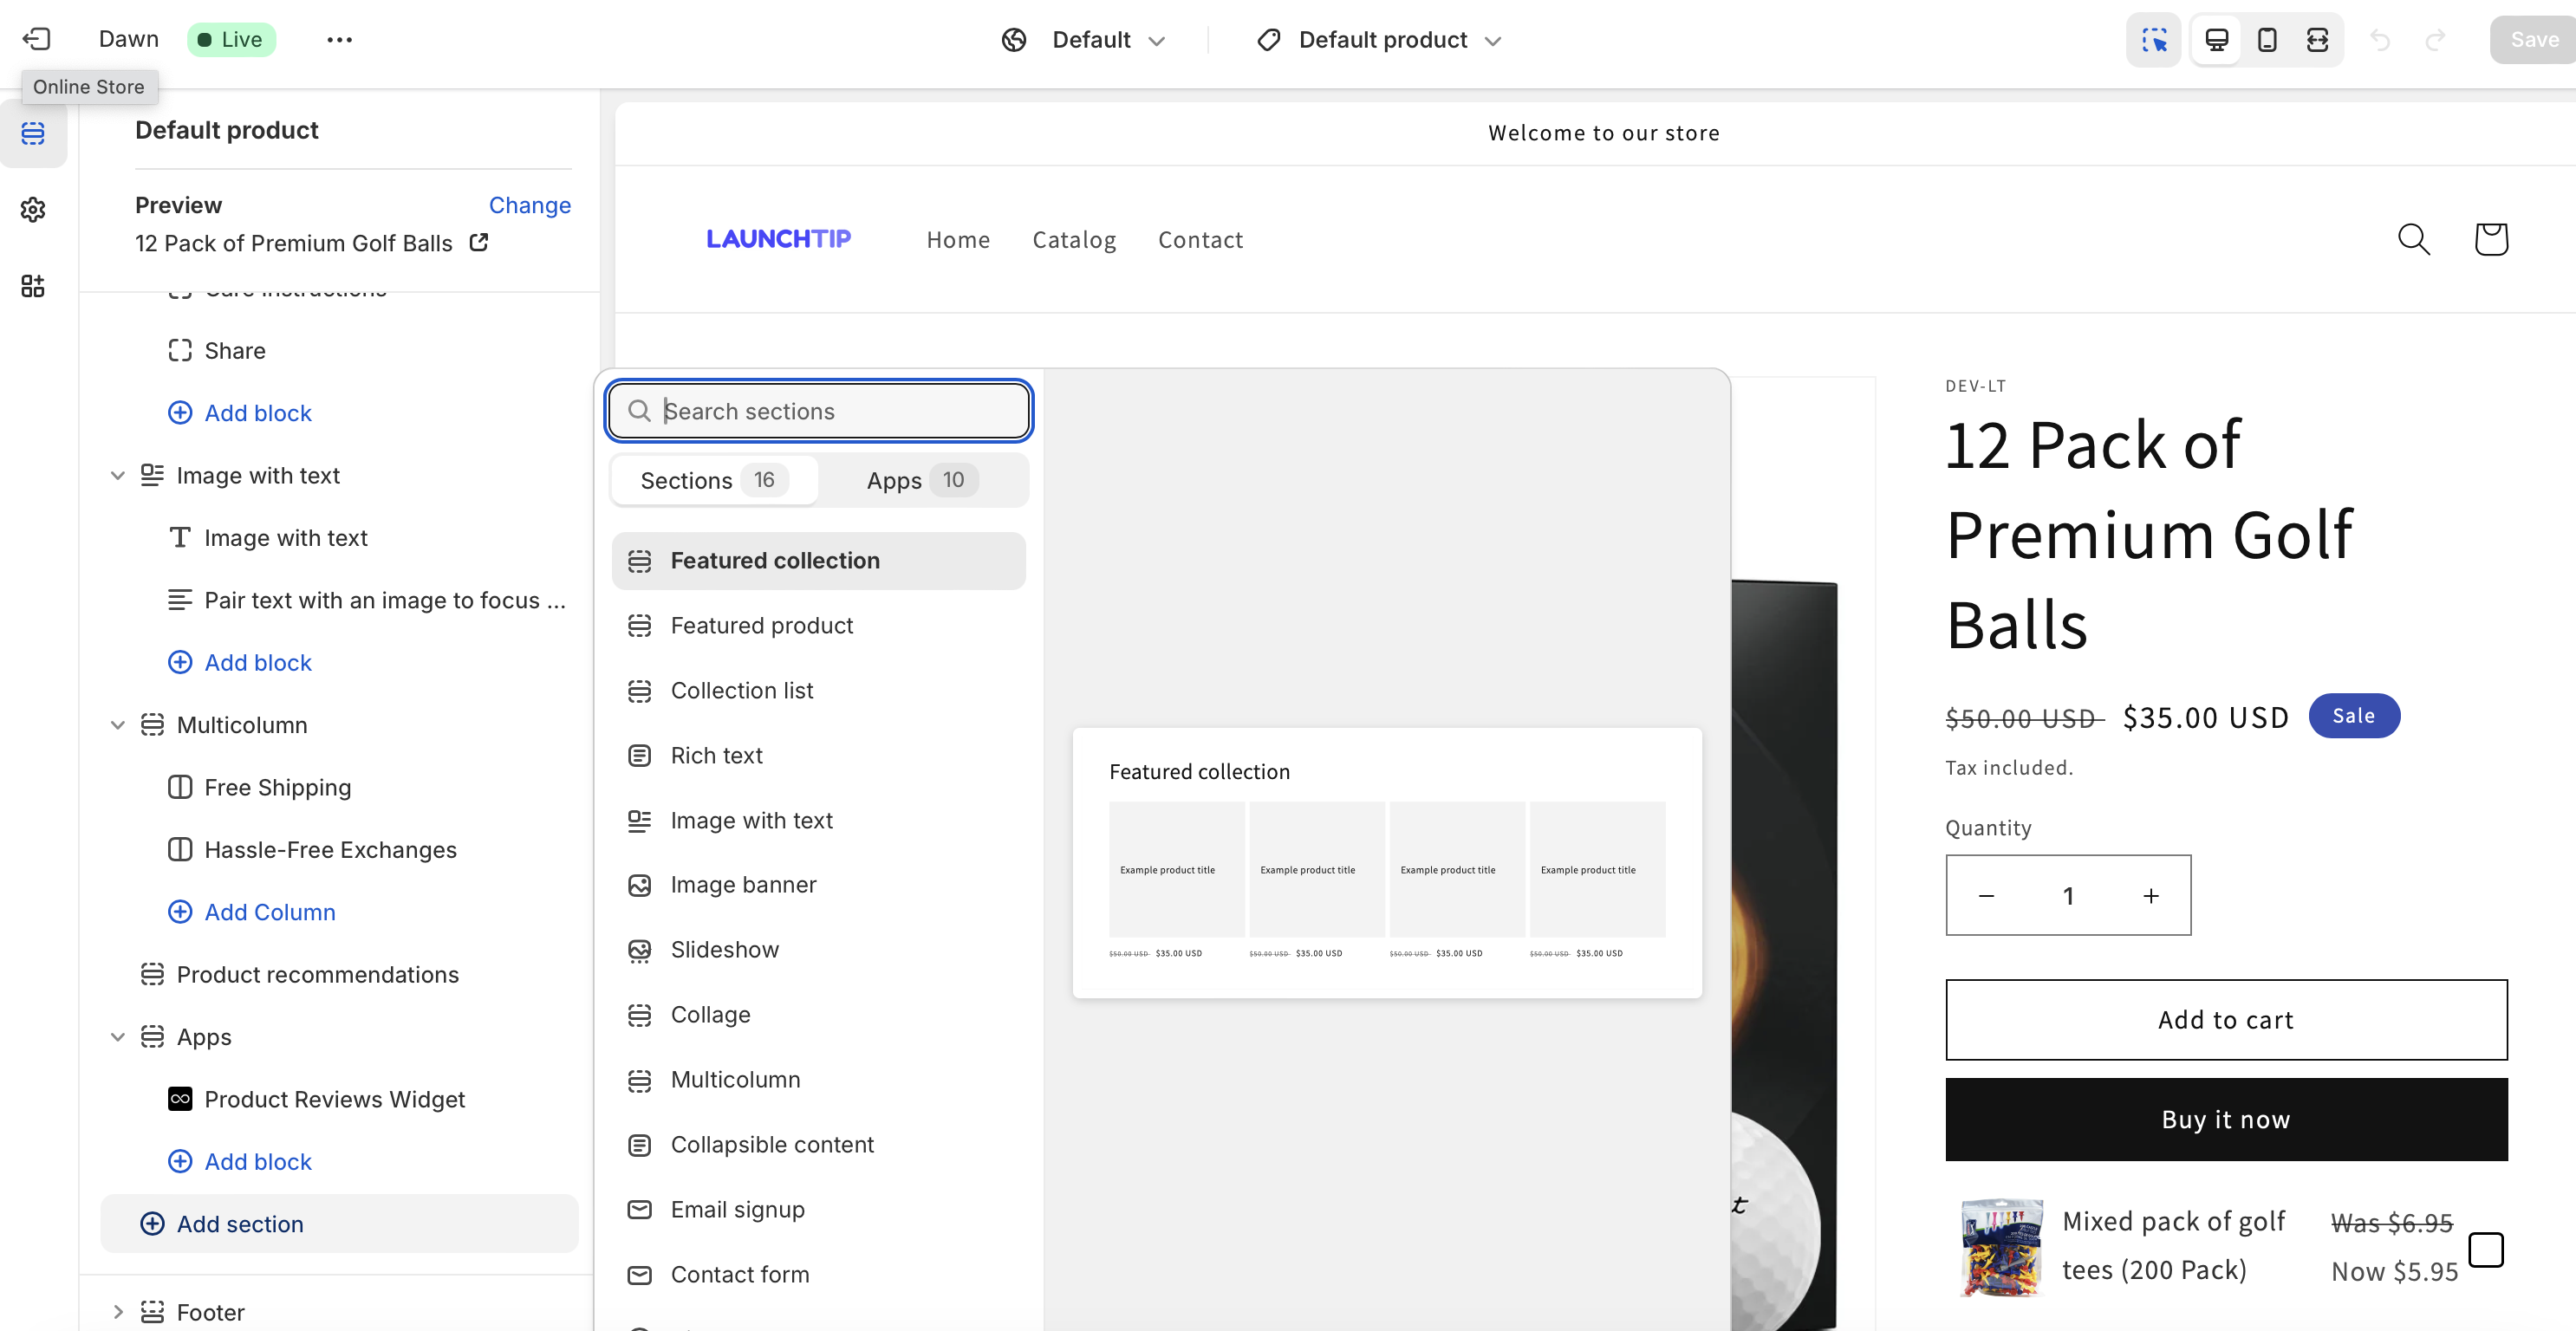Click the plus quantity button
This screenshot has width=2576, height=1331.
[x=2150, y=896]
